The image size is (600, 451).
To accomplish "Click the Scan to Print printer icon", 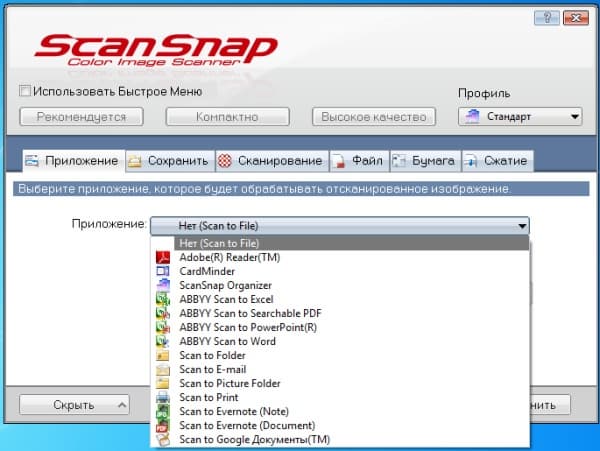I will 163,397.
